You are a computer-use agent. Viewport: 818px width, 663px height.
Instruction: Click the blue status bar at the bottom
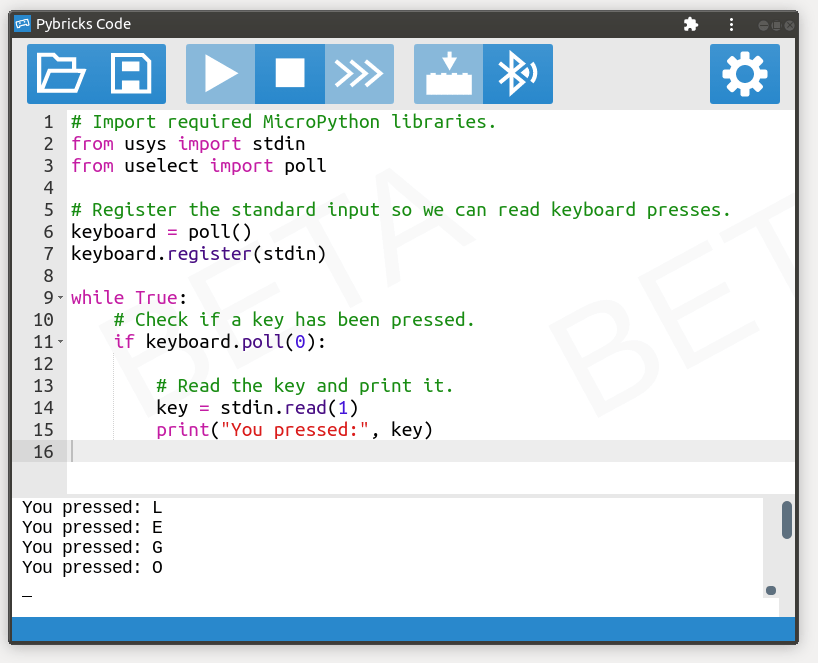(x=400, y=629)
